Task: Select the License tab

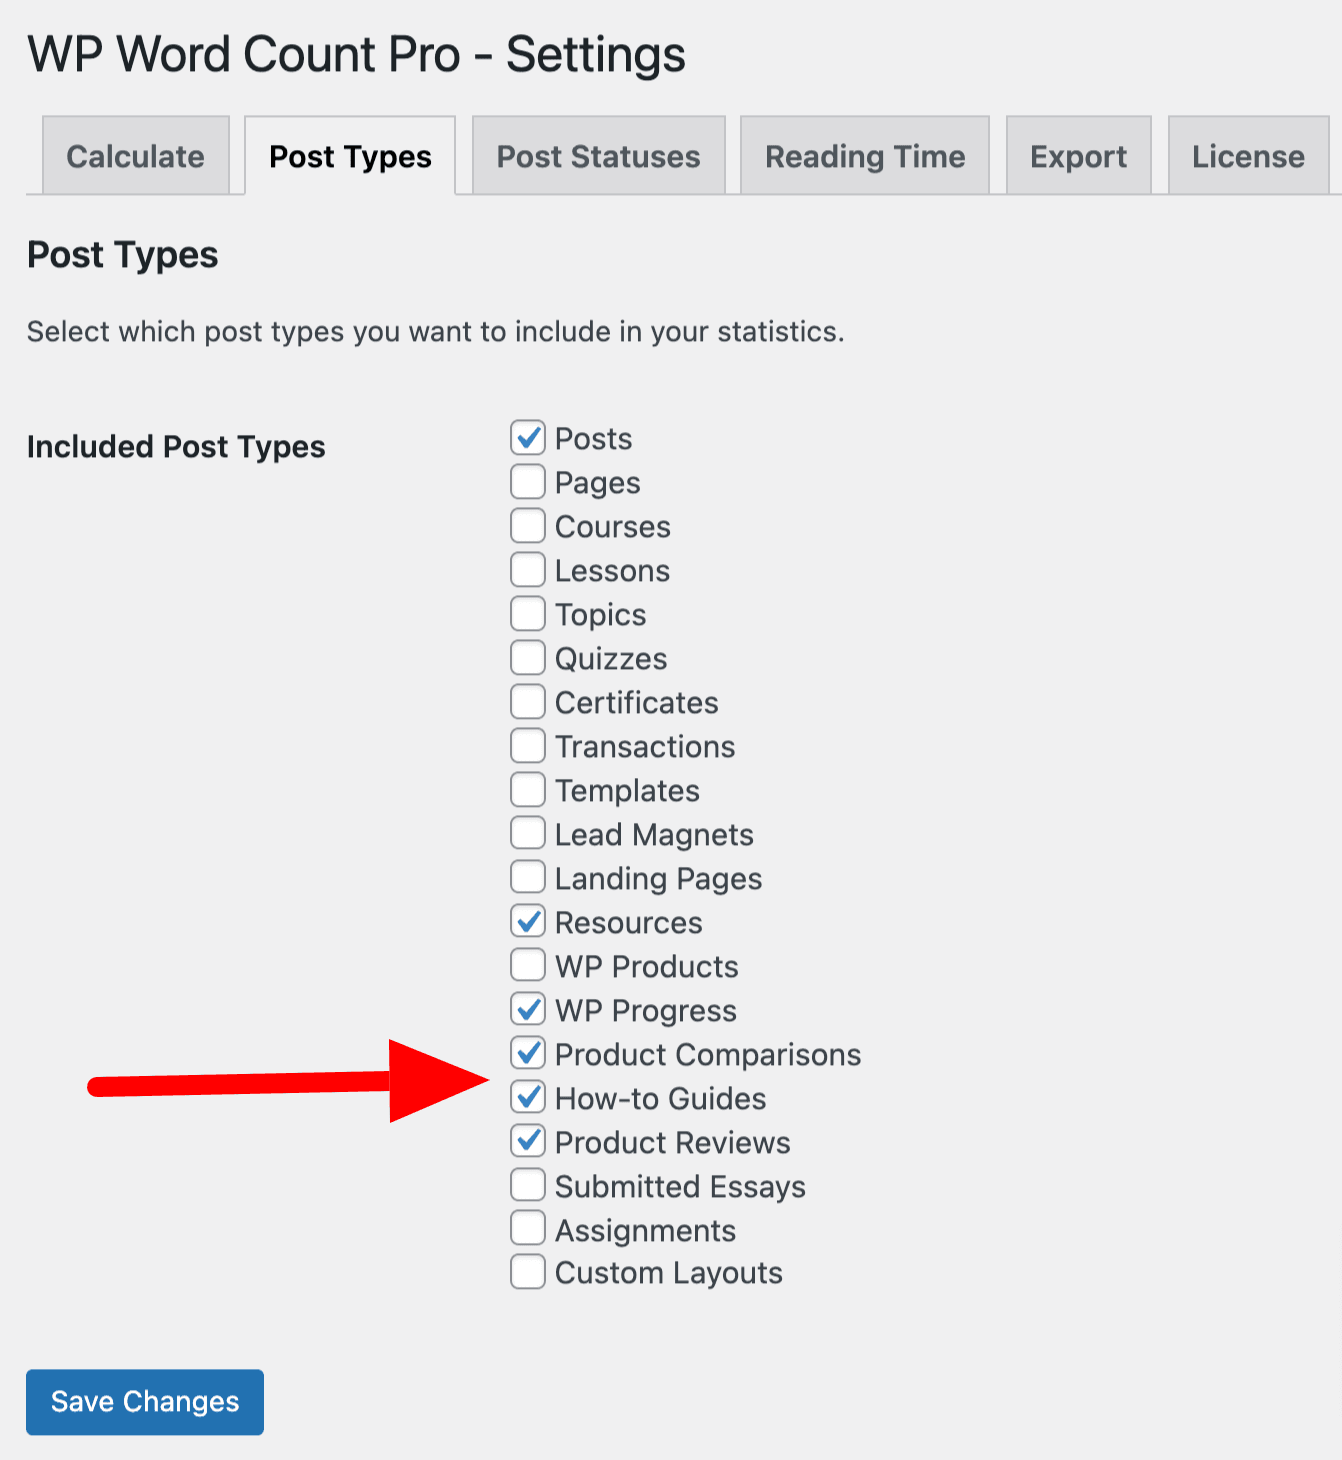Action: (1247, 157)
